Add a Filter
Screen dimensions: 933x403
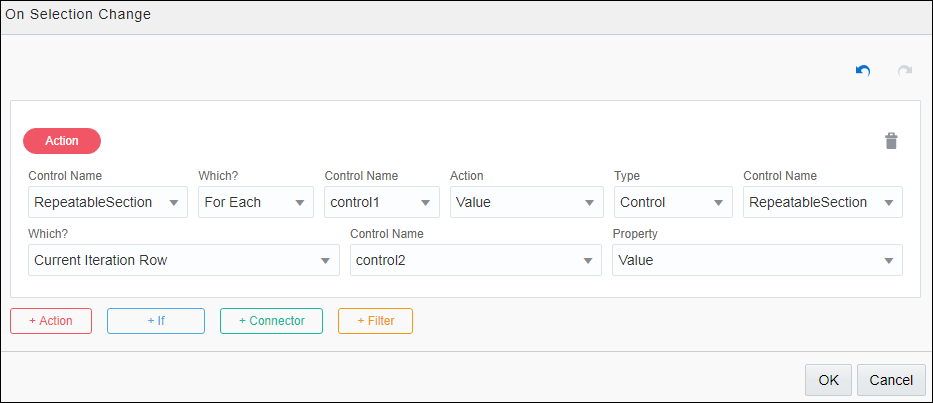(x=375, y=321)
